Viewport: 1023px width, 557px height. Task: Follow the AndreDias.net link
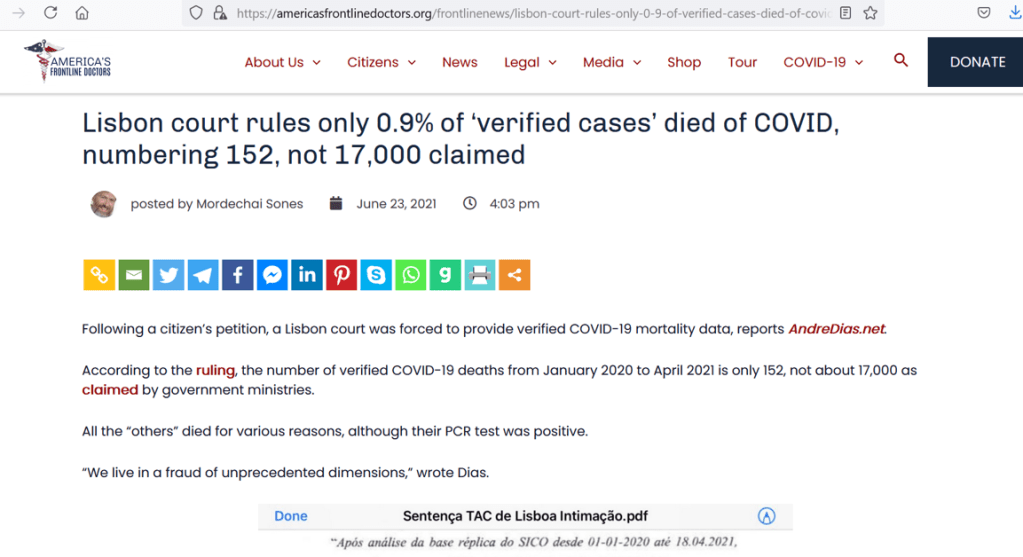pyautogui.click(x=836, y=329)
